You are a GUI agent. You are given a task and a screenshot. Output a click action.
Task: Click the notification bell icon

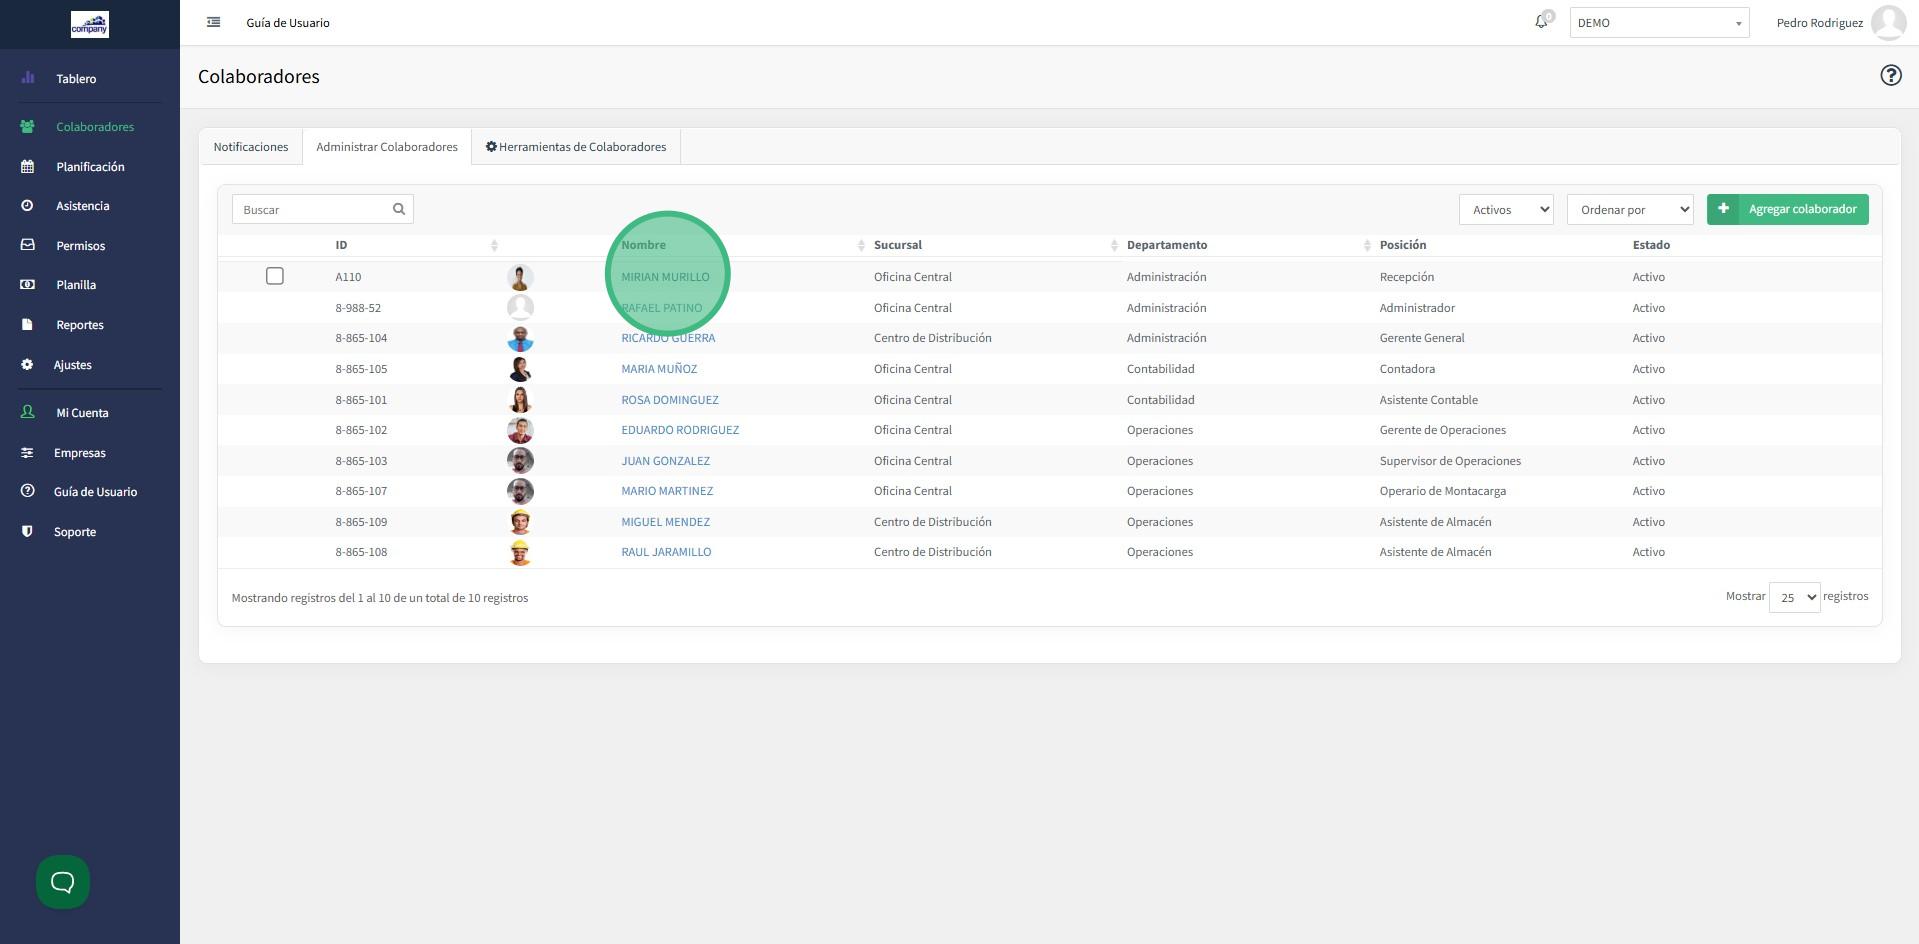point(1541,22)
